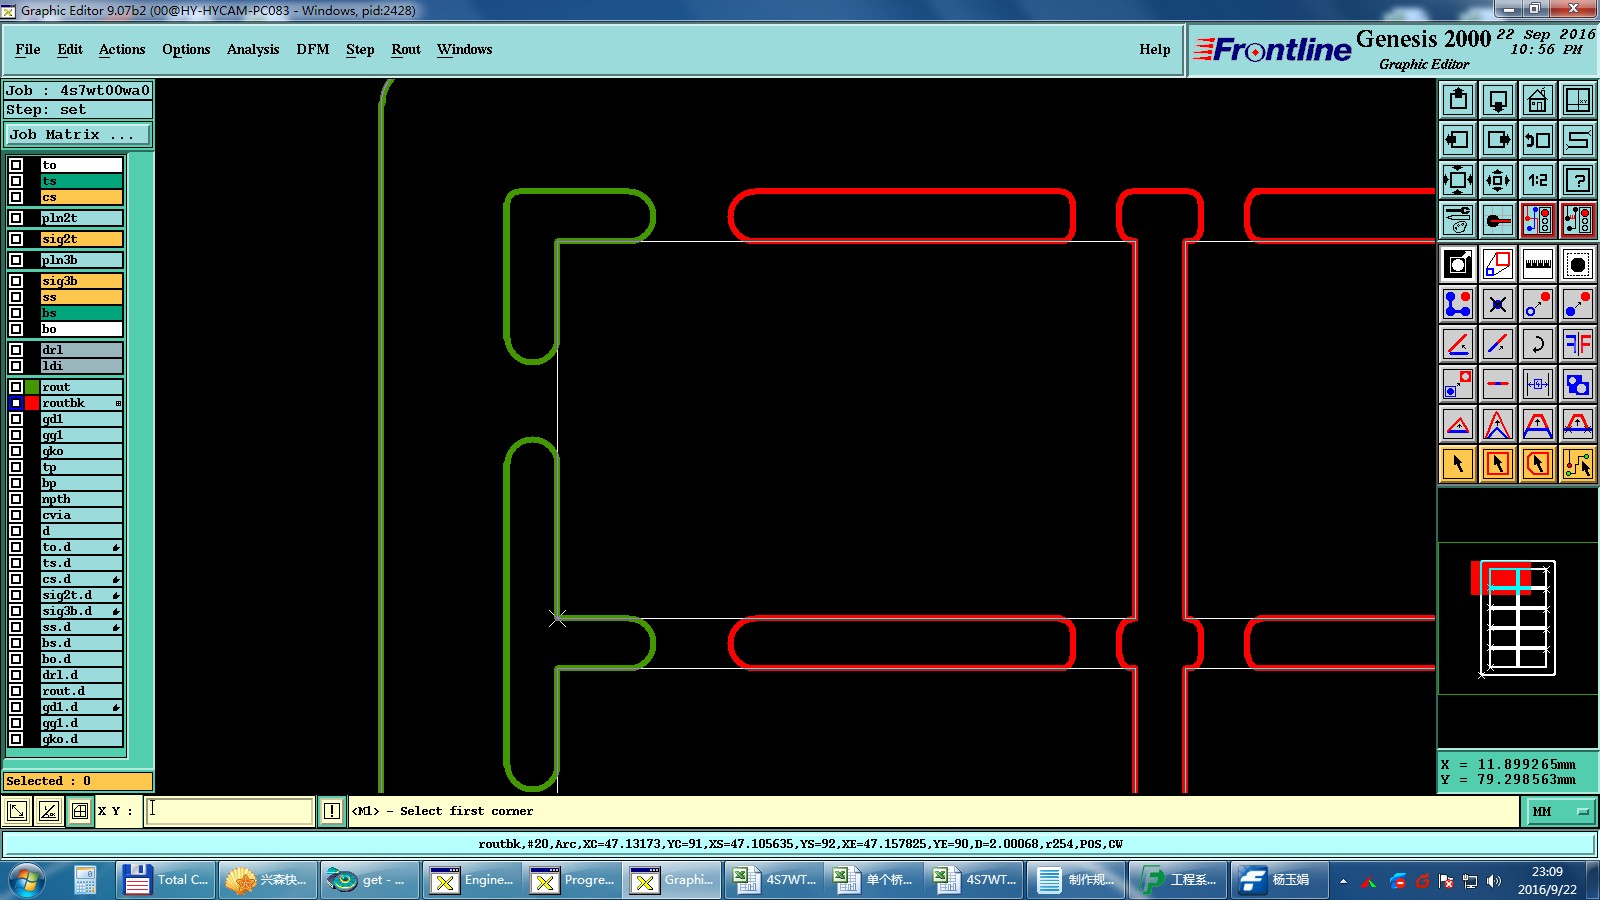Click the exclamation mark button beside XY field
The image size is (1600, 900).
[x=332, y=811]
